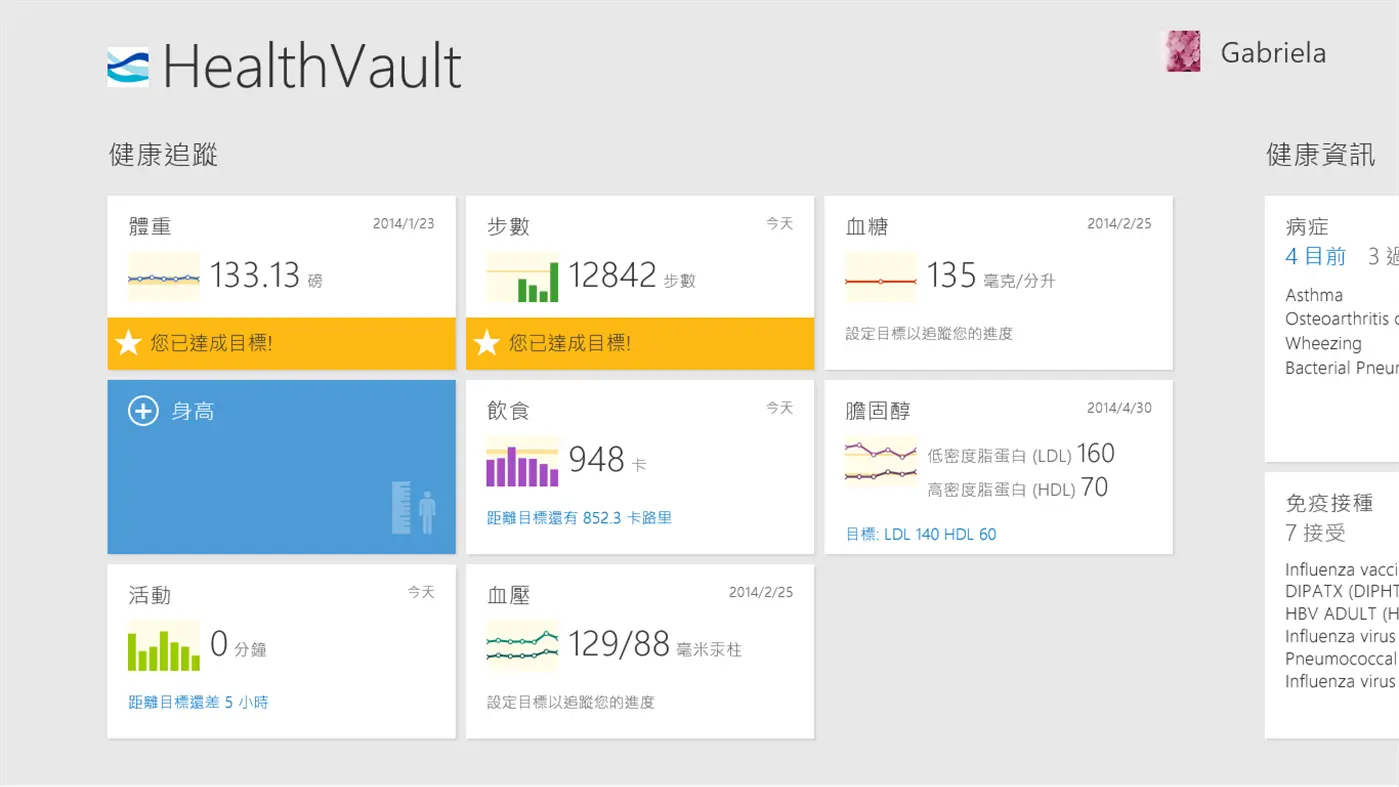Select the 體重 goal achieved banner text
The width and height of the screenshot is (1399, 787).
pyautogui.click(x=212, y=343)
